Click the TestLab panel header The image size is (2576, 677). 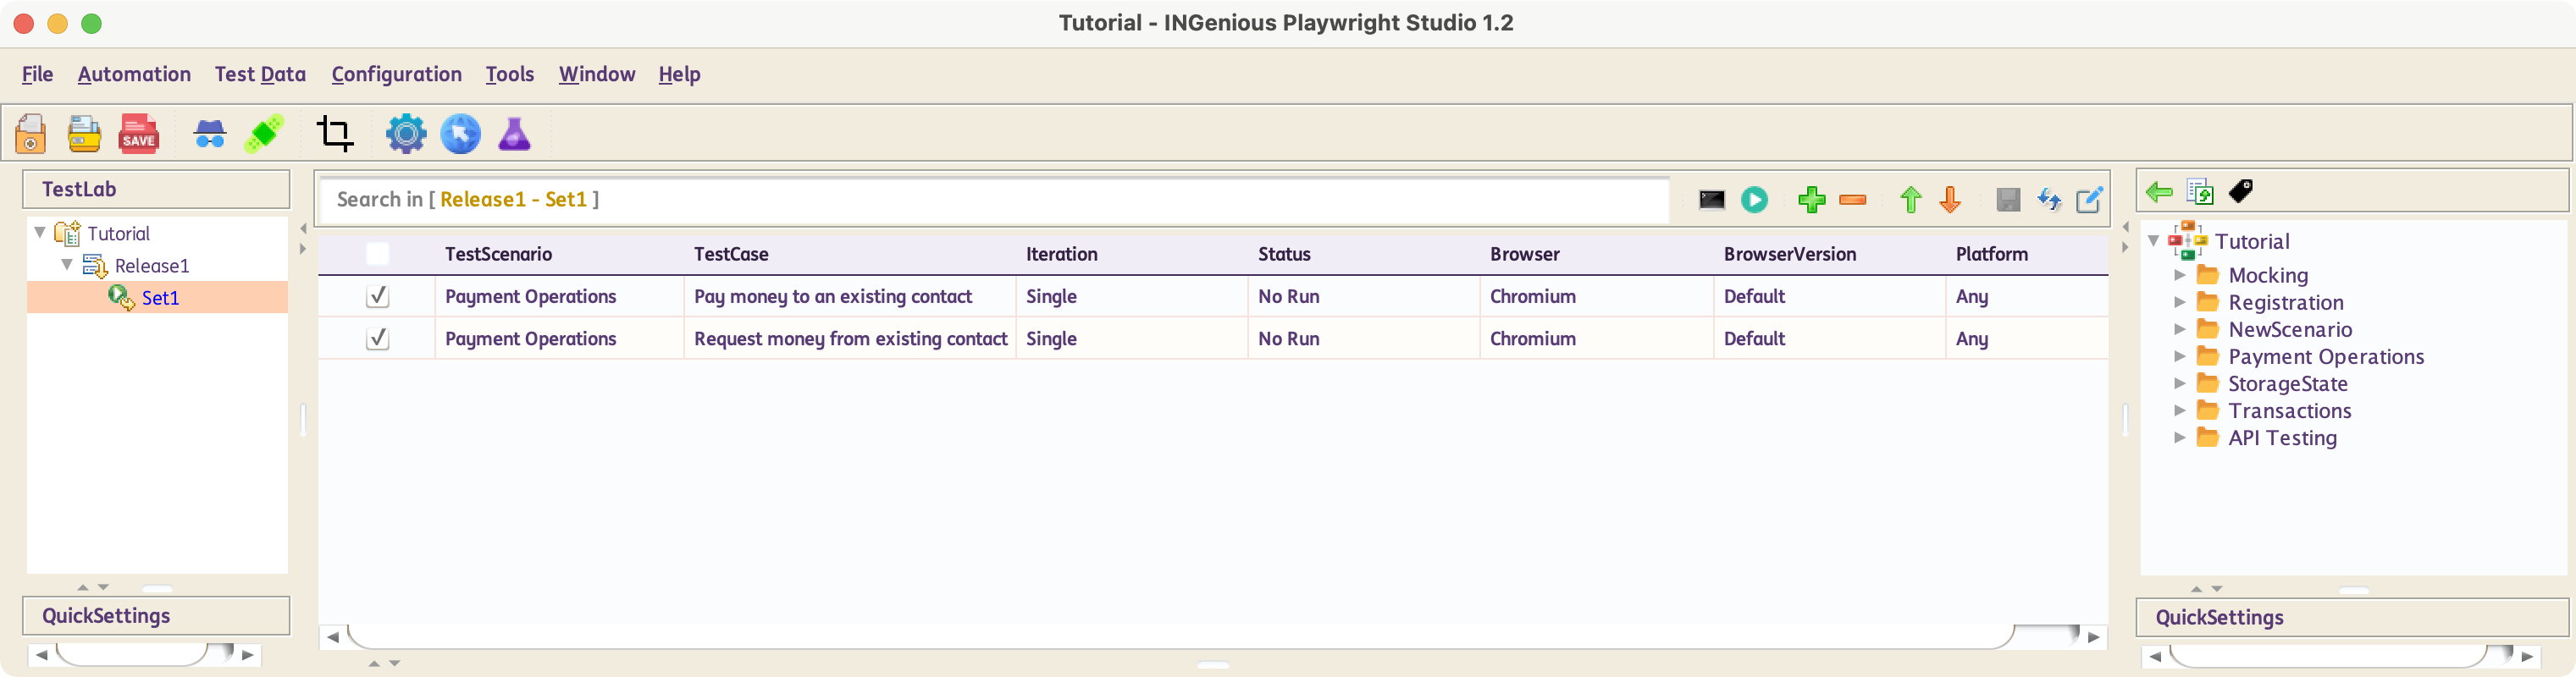(156, 189)
